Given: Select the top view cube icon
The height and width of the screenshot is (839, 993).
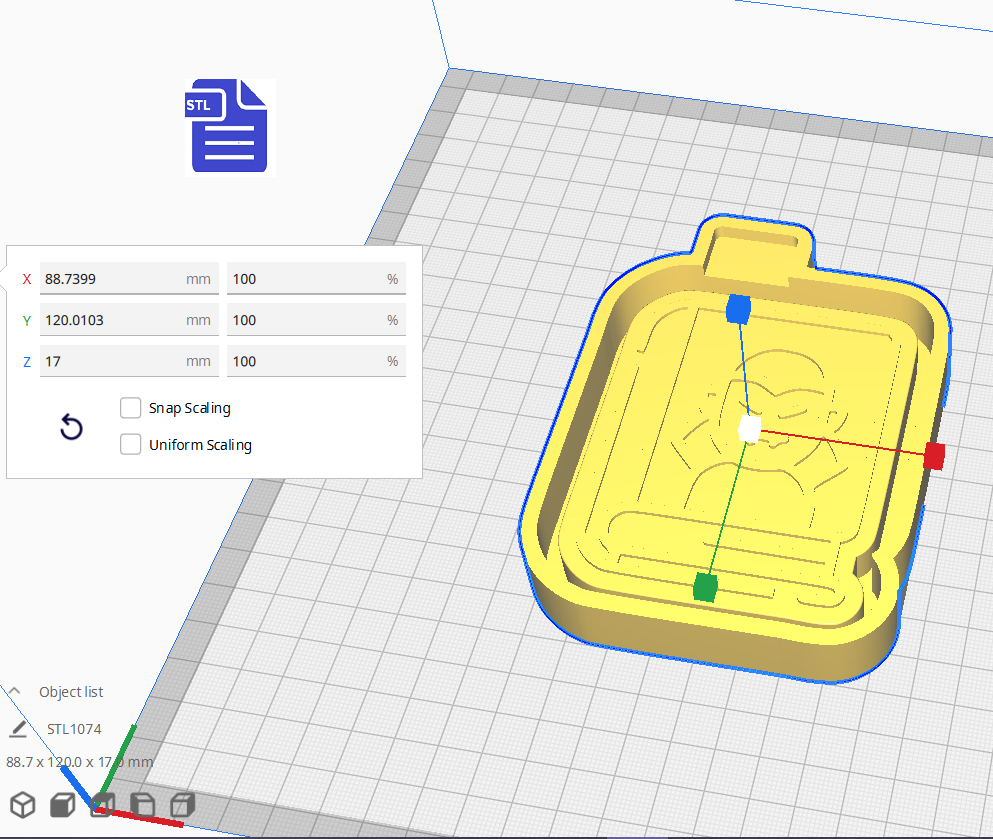Looking at the screenshot, I should [x=102, y=805].
